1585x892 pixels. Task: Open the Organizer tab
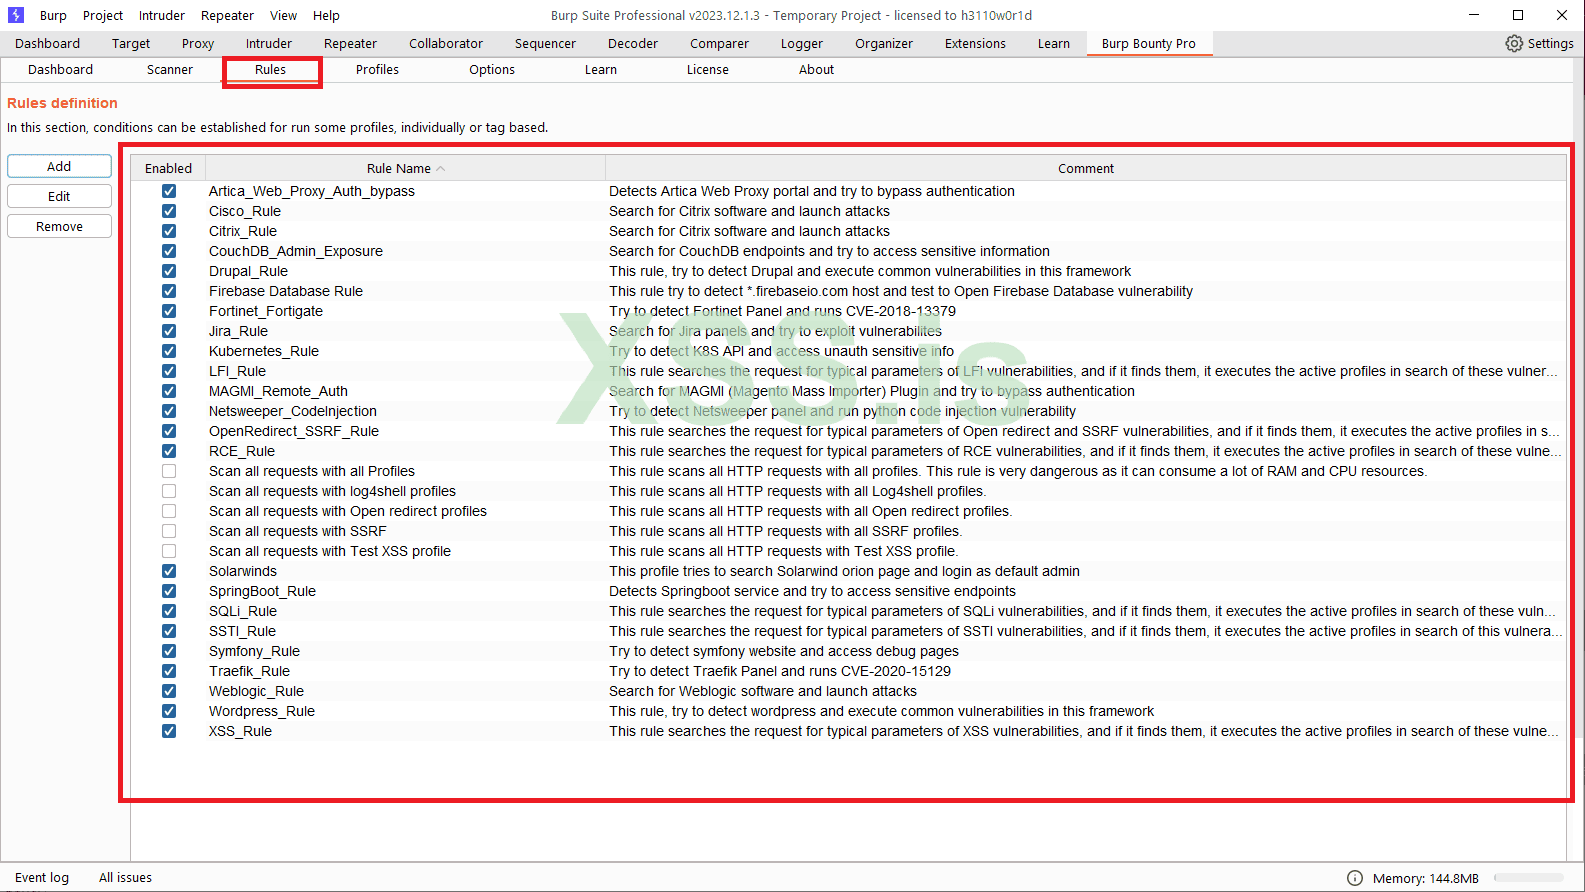(884, 44)
